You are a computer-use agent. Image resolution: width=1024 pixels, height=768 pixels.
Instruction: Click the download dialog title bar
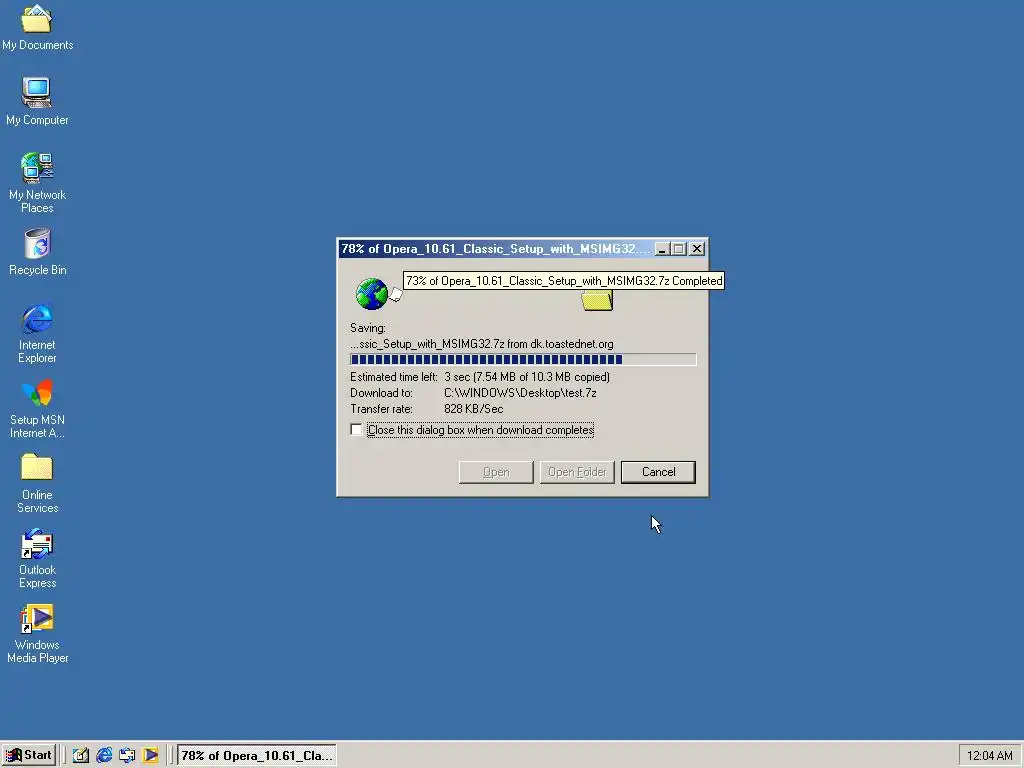[x=496, y=249]
